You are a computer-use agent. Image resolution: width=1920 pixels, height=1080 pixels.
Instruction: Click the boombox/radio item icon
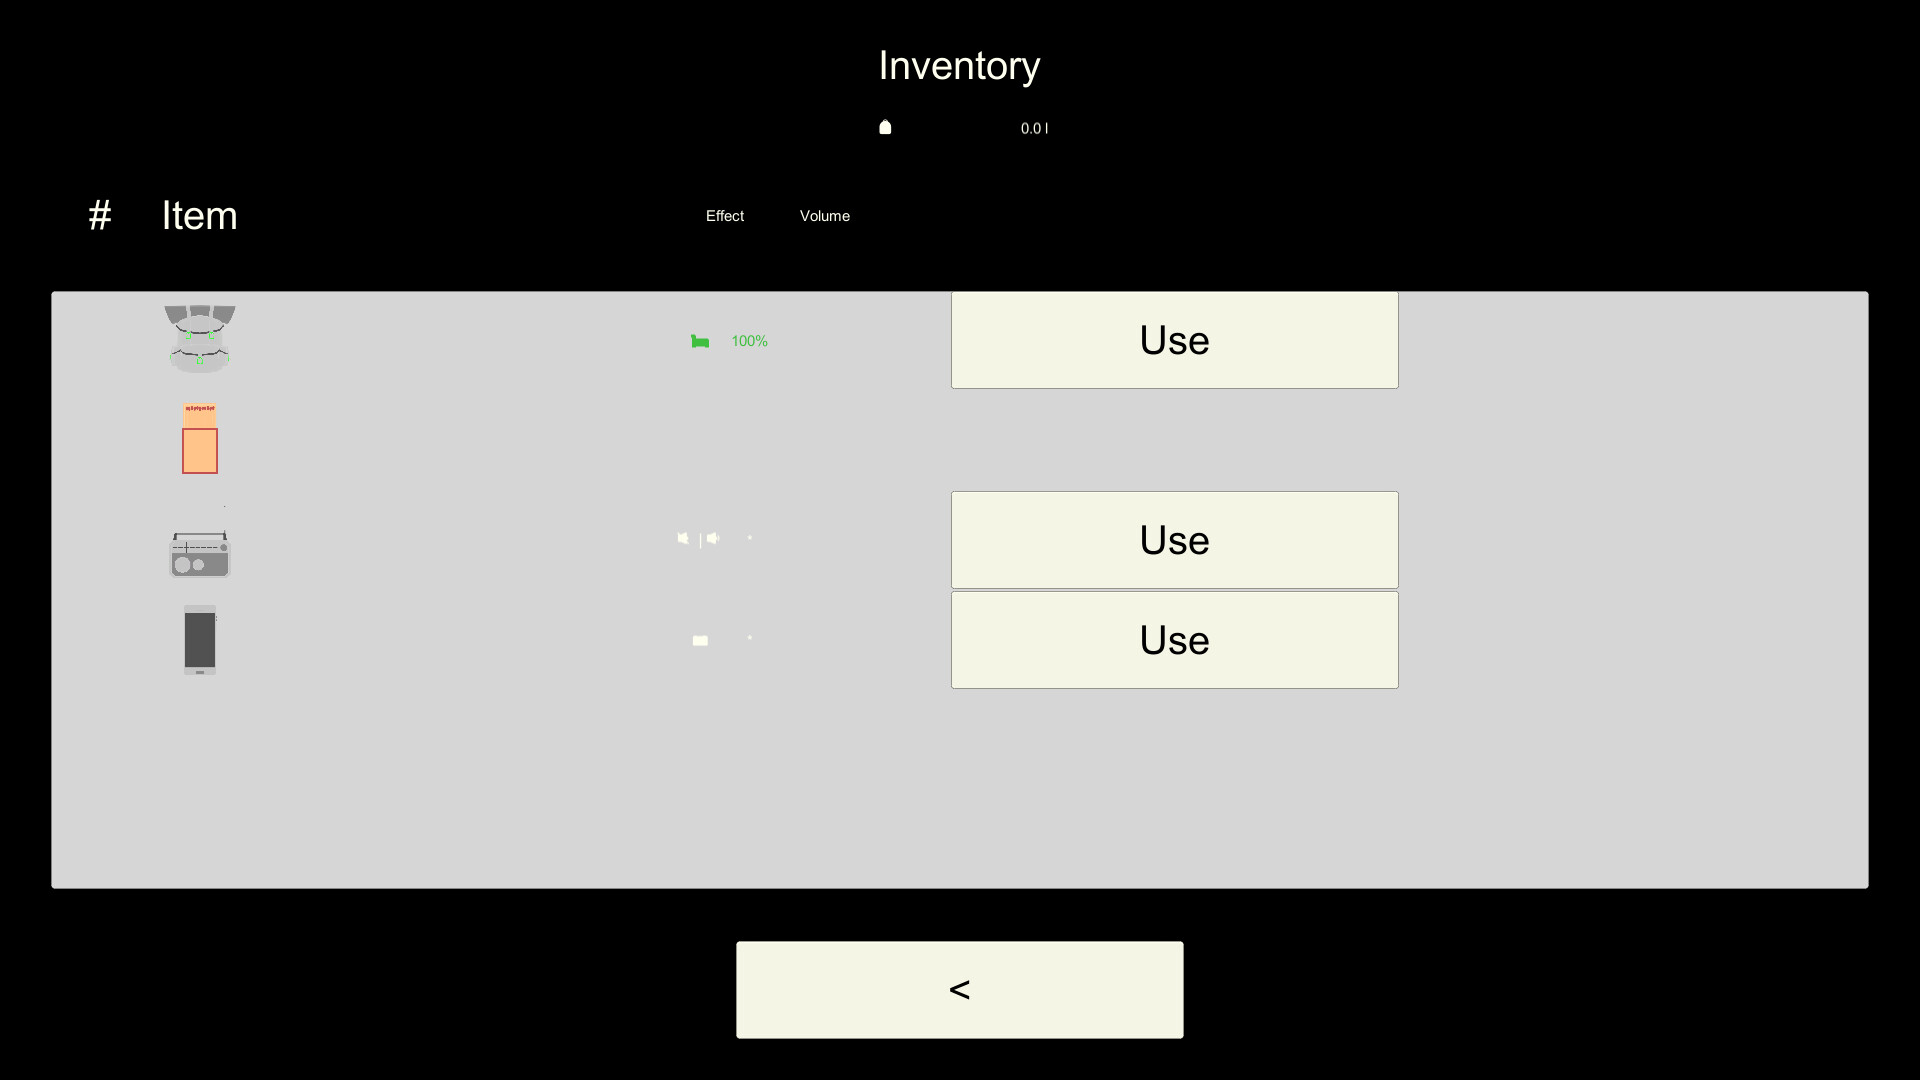point(199,551)
